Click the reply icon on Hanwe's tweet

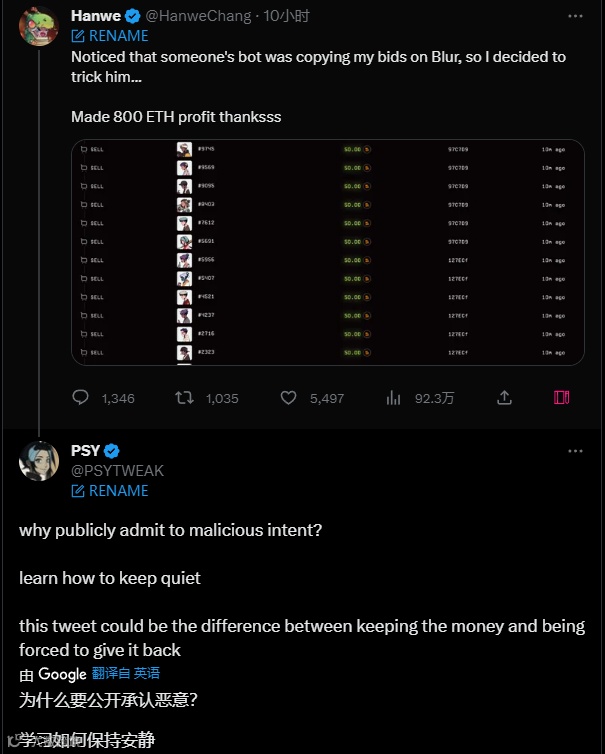(x=81, y=398)
